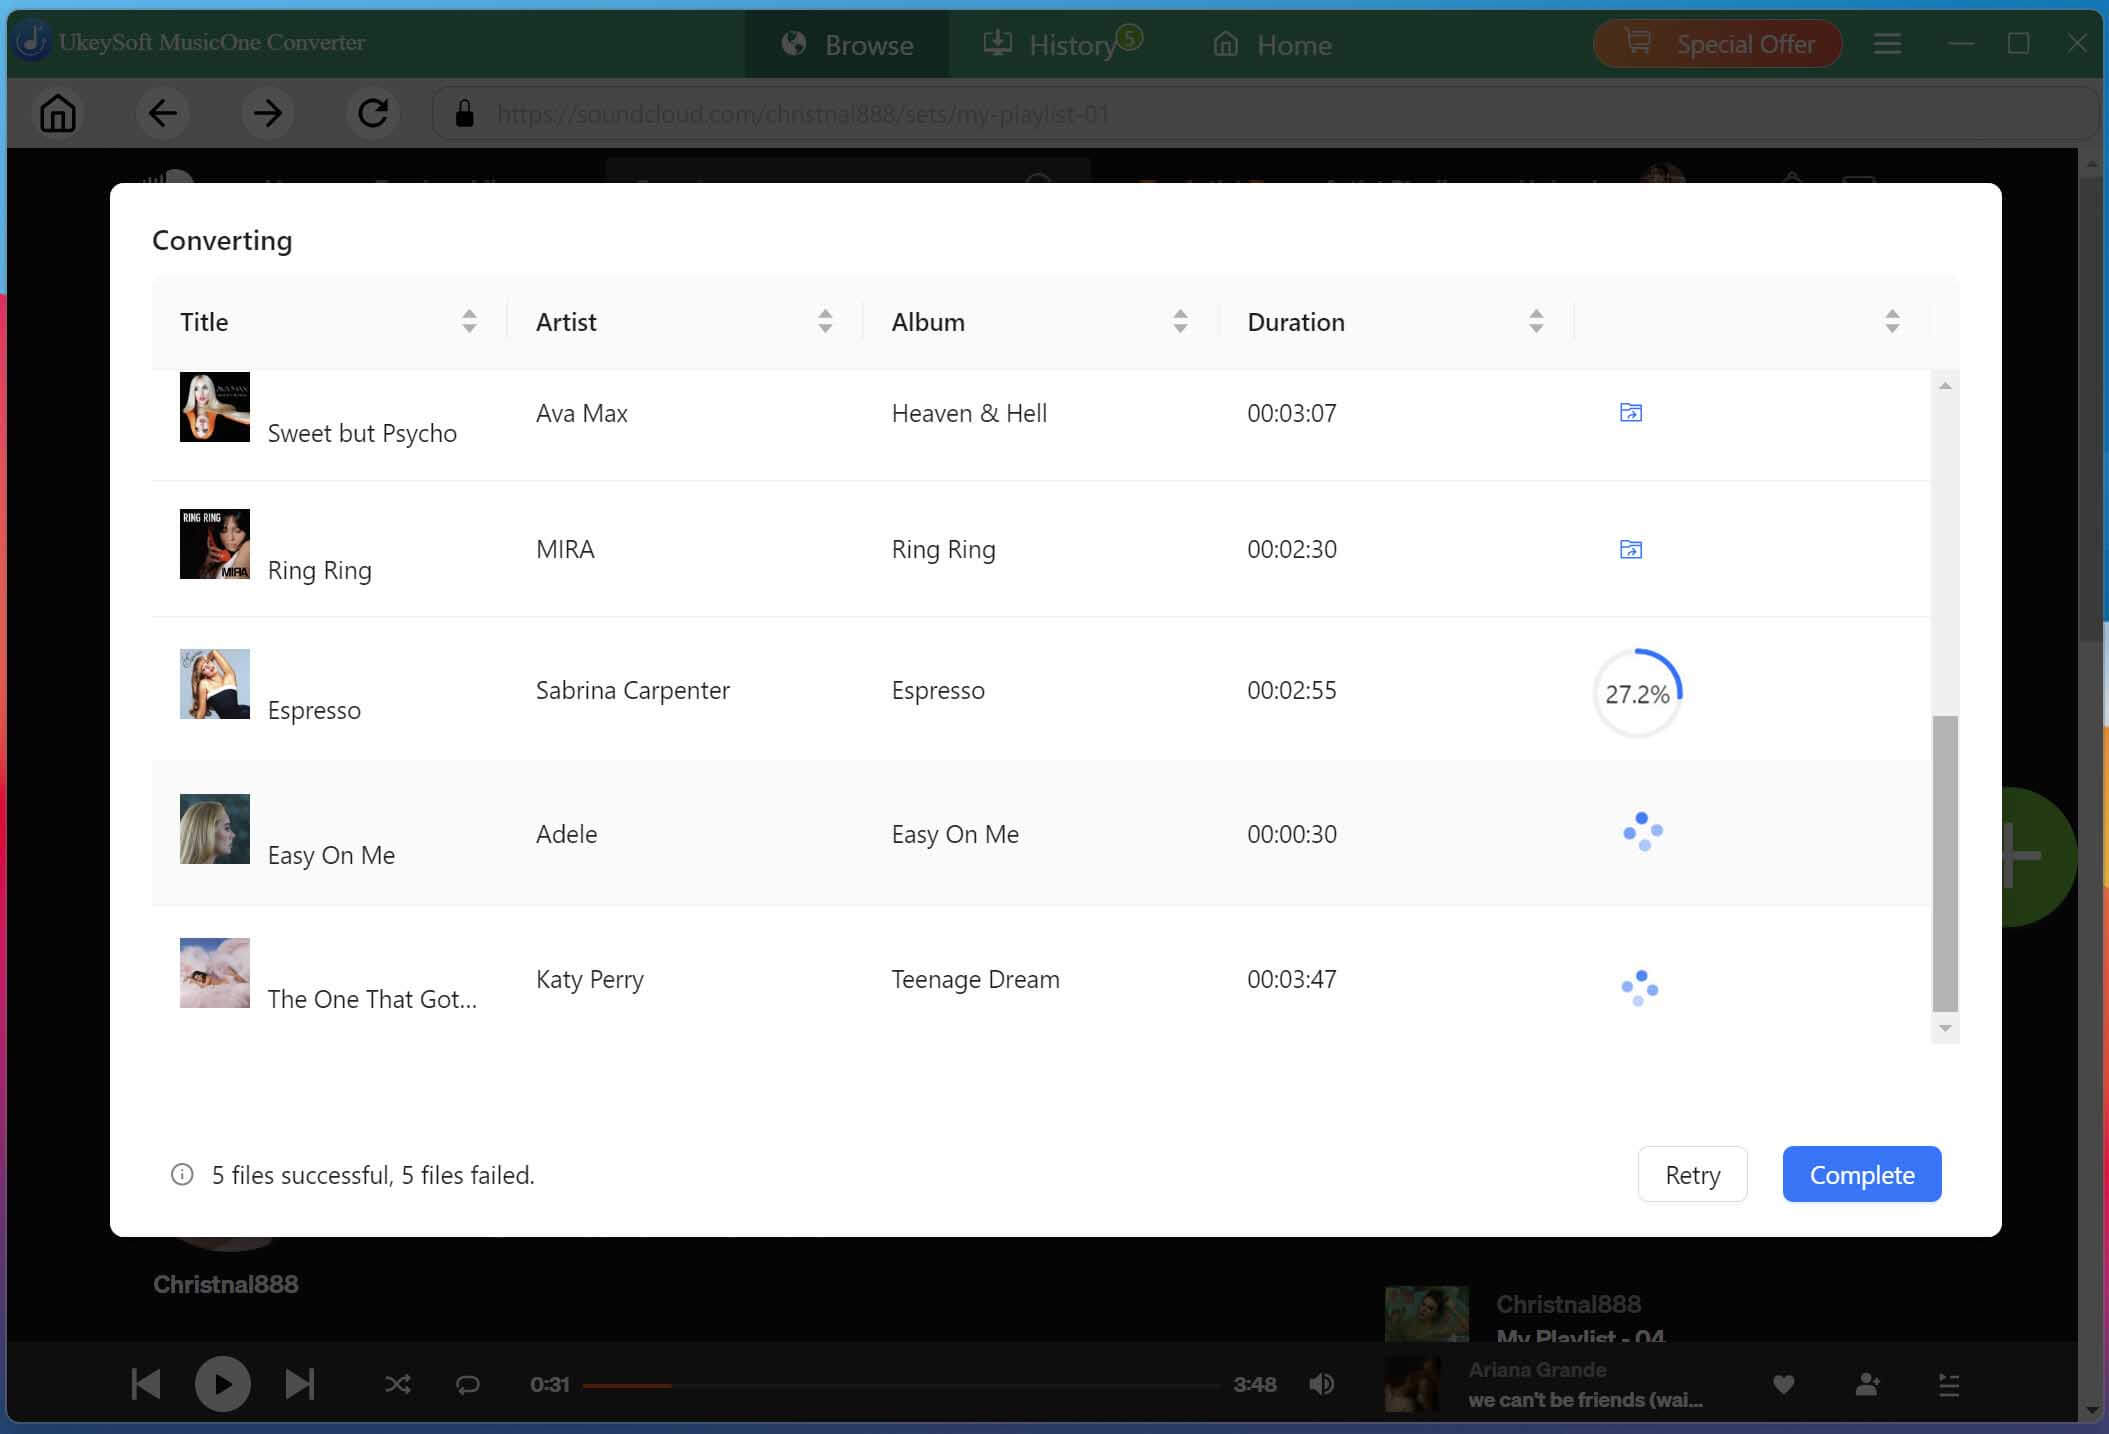The image size is (2109, 1434).
Task: Click the 'Ava Max' artist cell
Action: [582, 413]
